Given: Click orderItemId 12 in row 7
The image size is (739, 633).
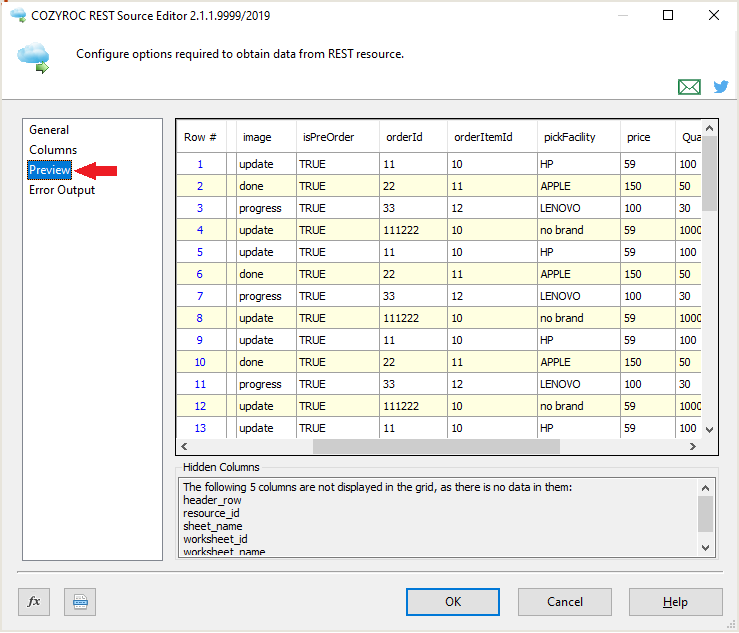Looking at the screenshot, I should click(493, 296).
